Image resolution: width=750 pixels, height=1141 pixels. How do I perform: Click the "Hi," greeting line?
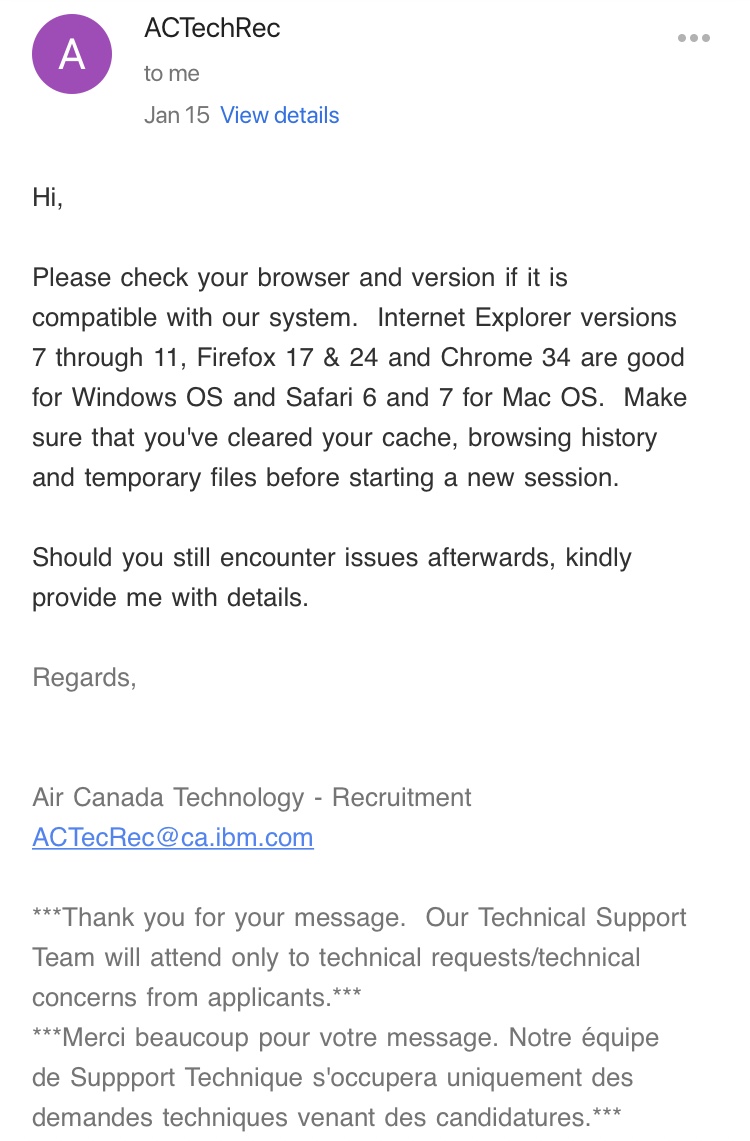[48, 197]
